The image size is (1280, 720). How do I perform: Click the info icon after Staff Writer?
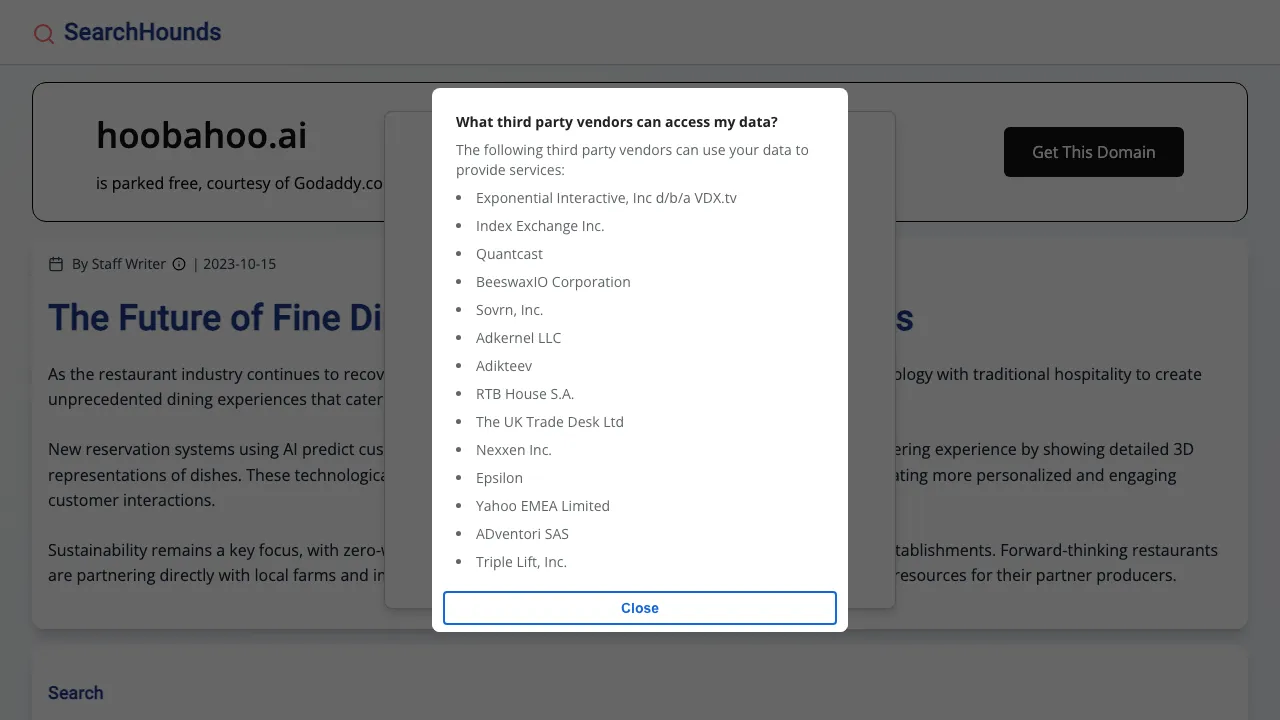tap(179, 264)
